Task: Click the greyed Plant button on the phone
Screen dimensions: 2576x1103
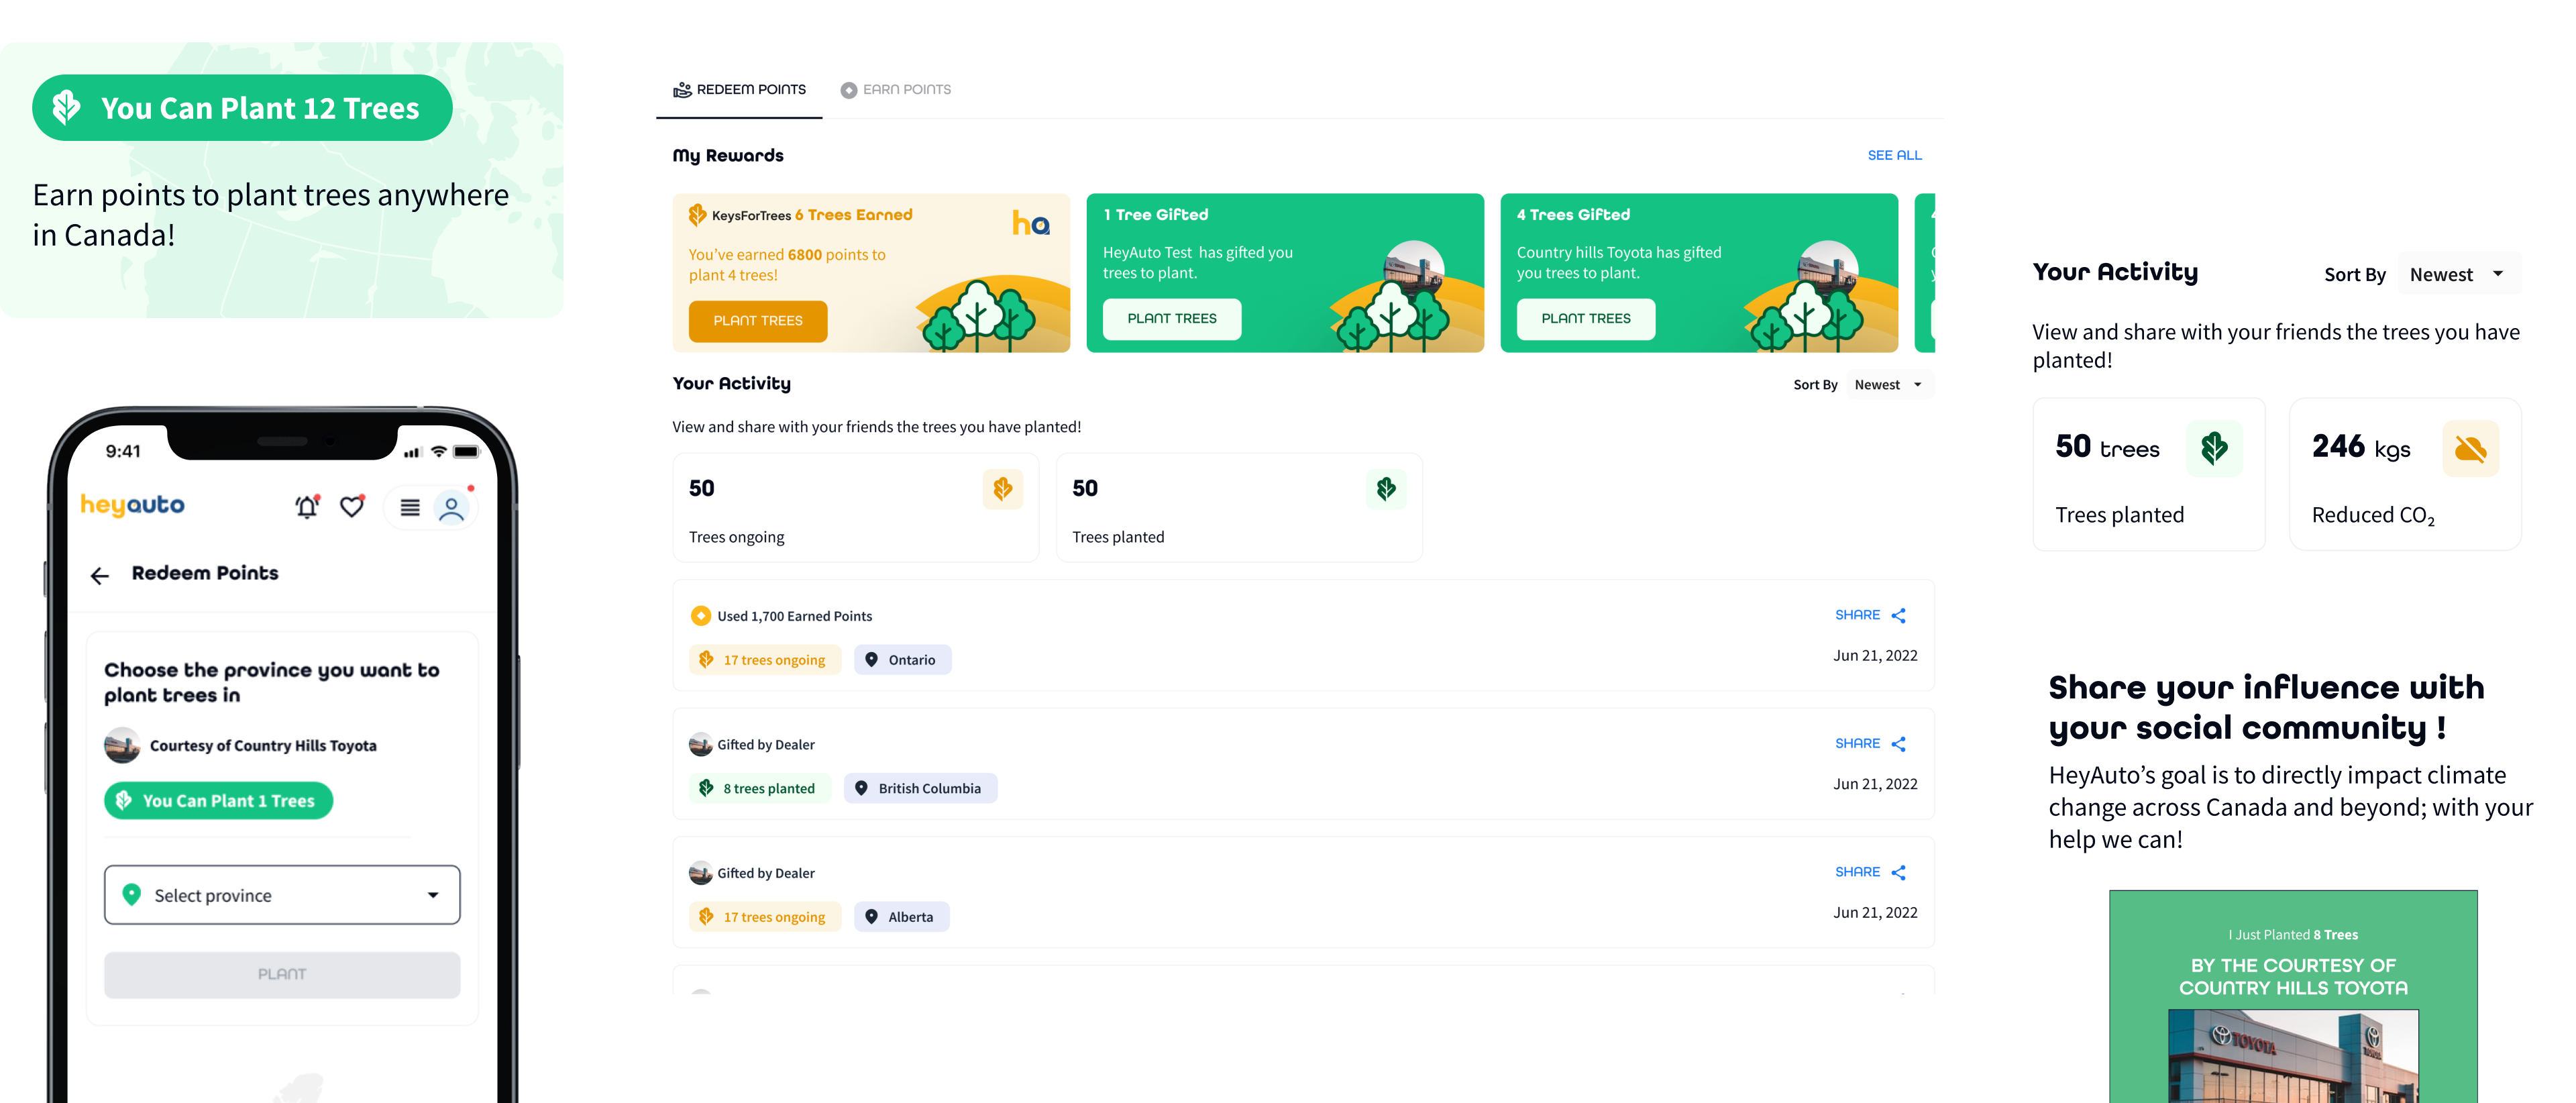Action: (282, 974)
